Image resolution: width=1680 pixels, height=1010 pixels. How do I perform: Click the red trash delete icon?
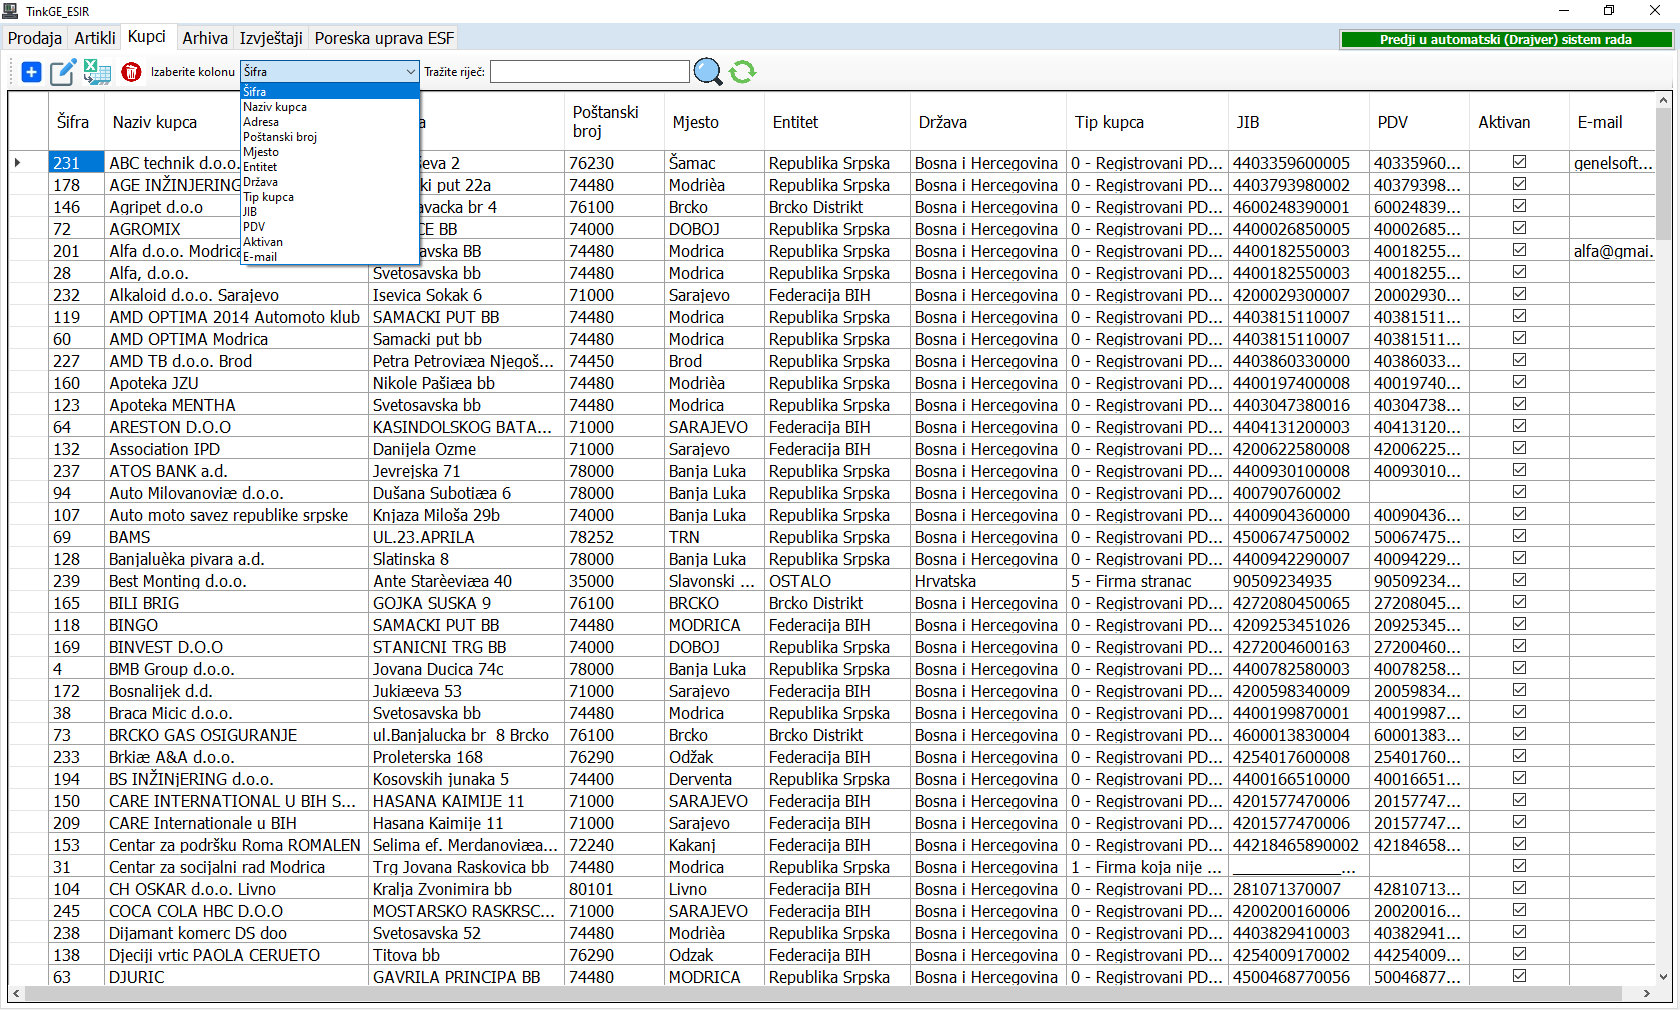click(x=131, y=72)
